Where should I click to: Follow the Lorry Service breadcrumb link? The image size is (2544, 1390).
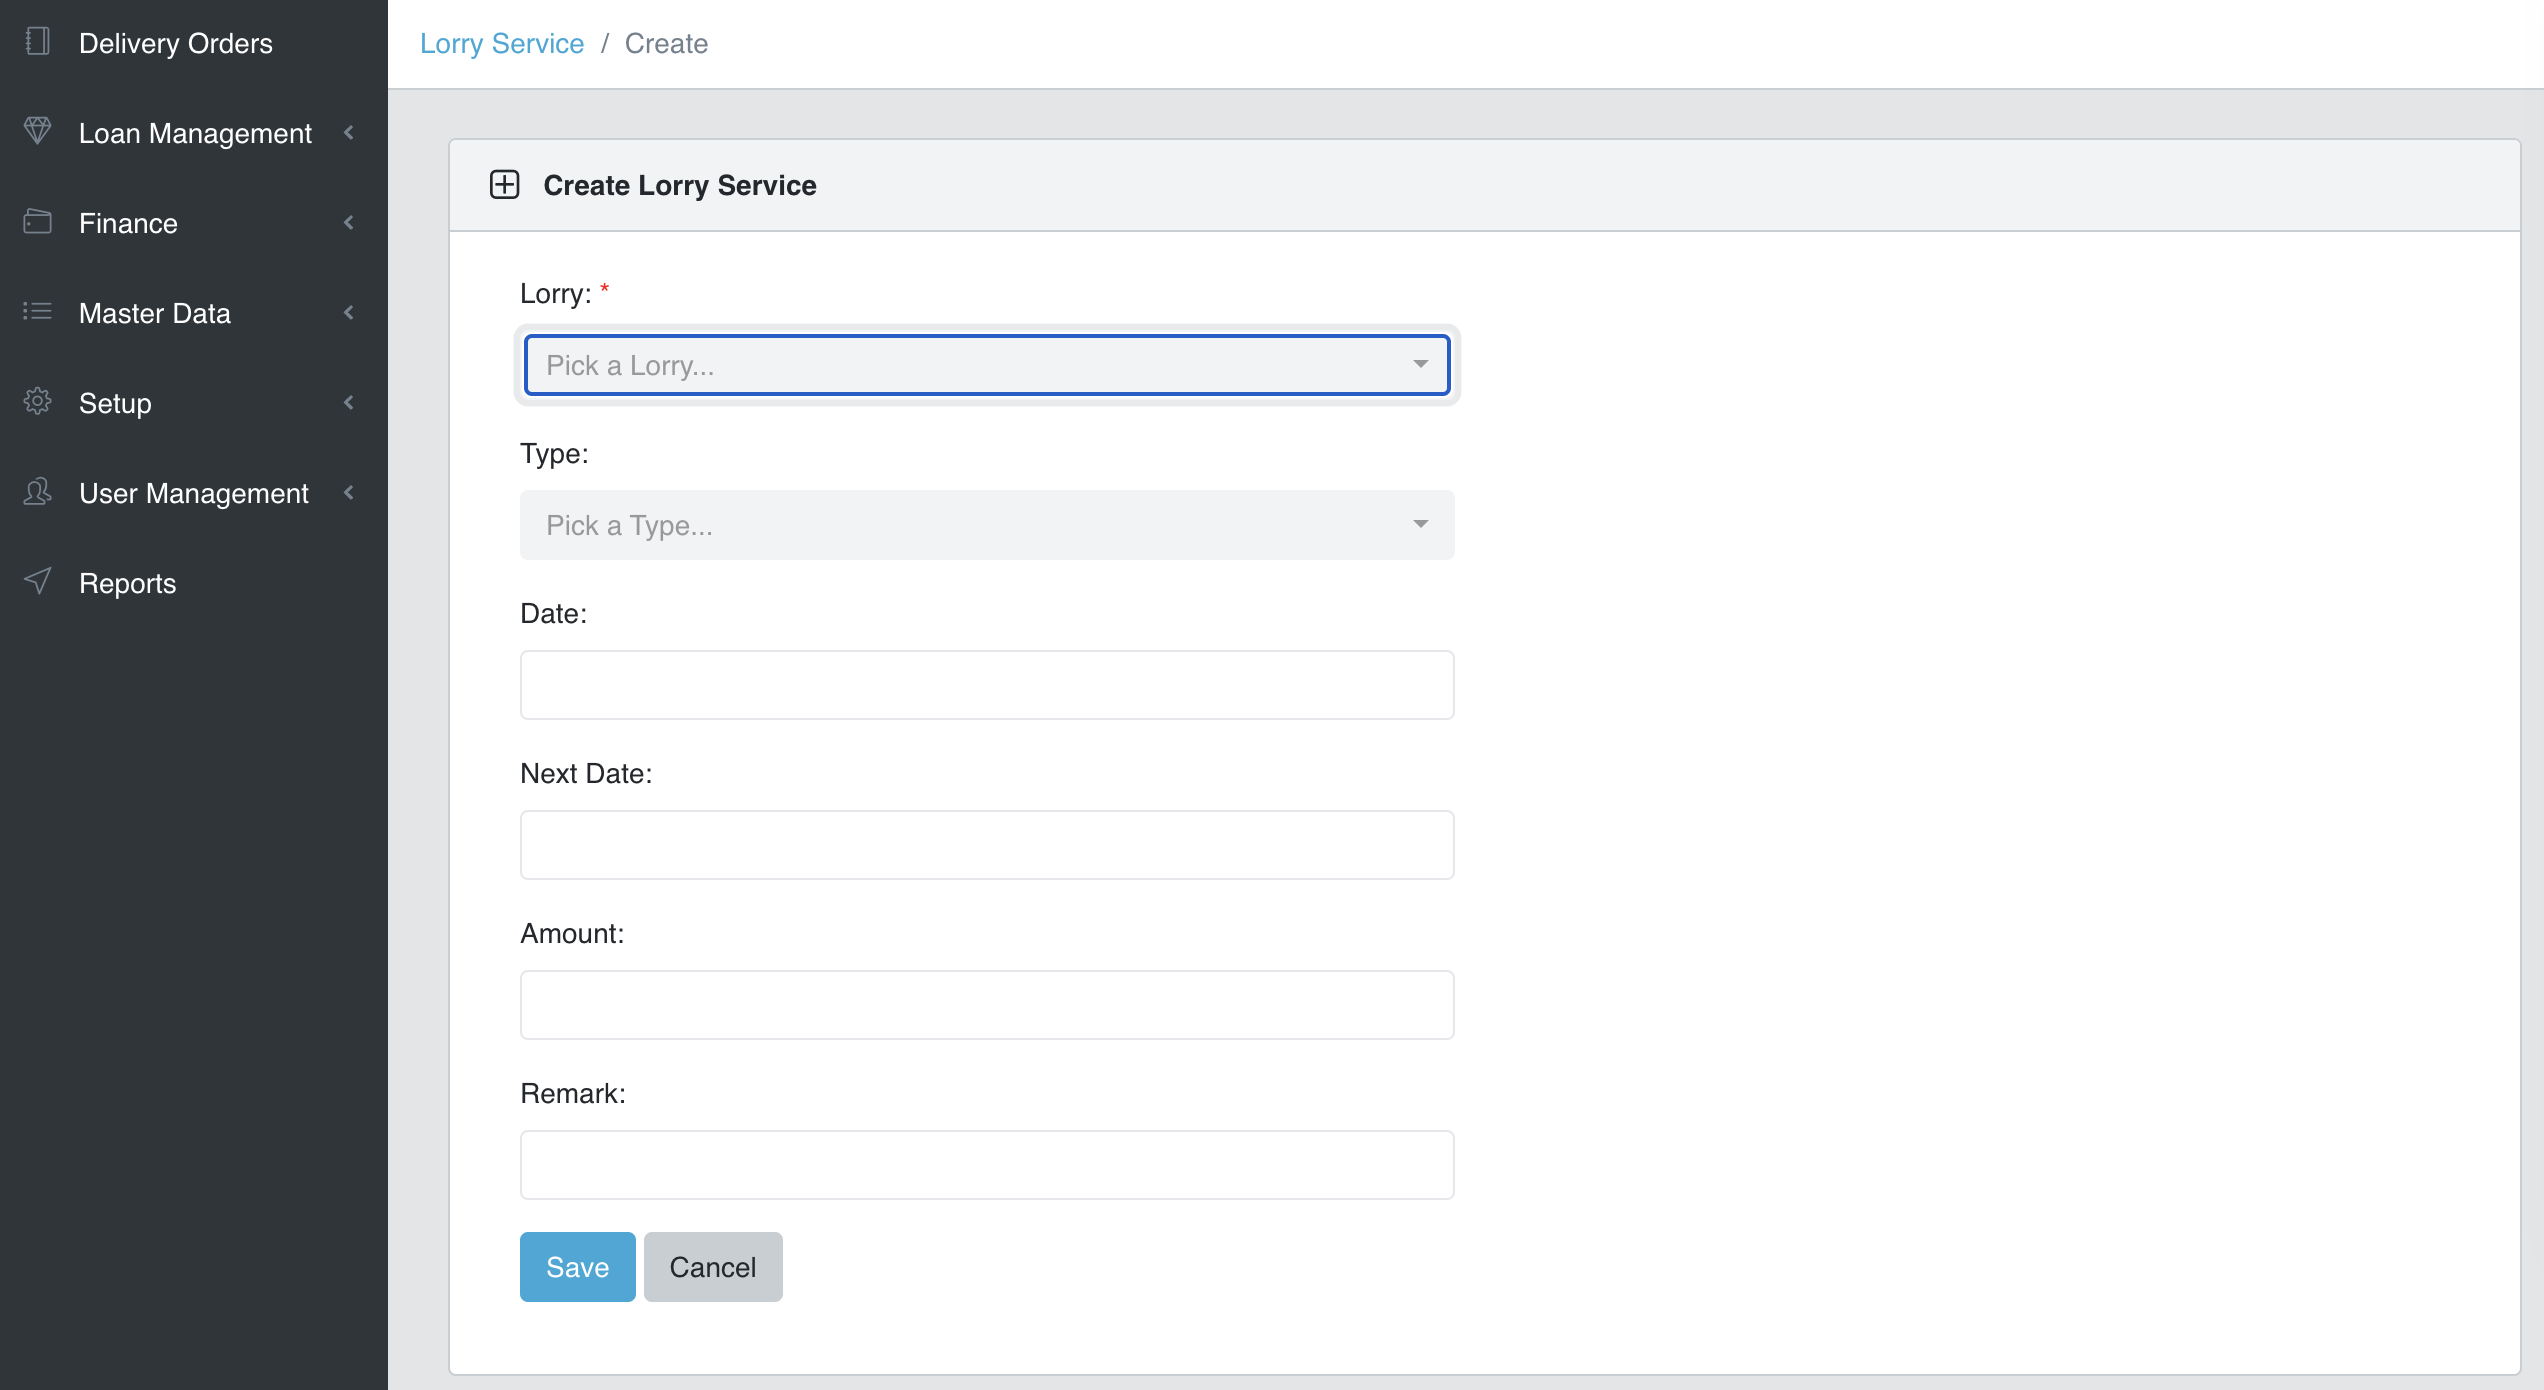coord(501,43)
